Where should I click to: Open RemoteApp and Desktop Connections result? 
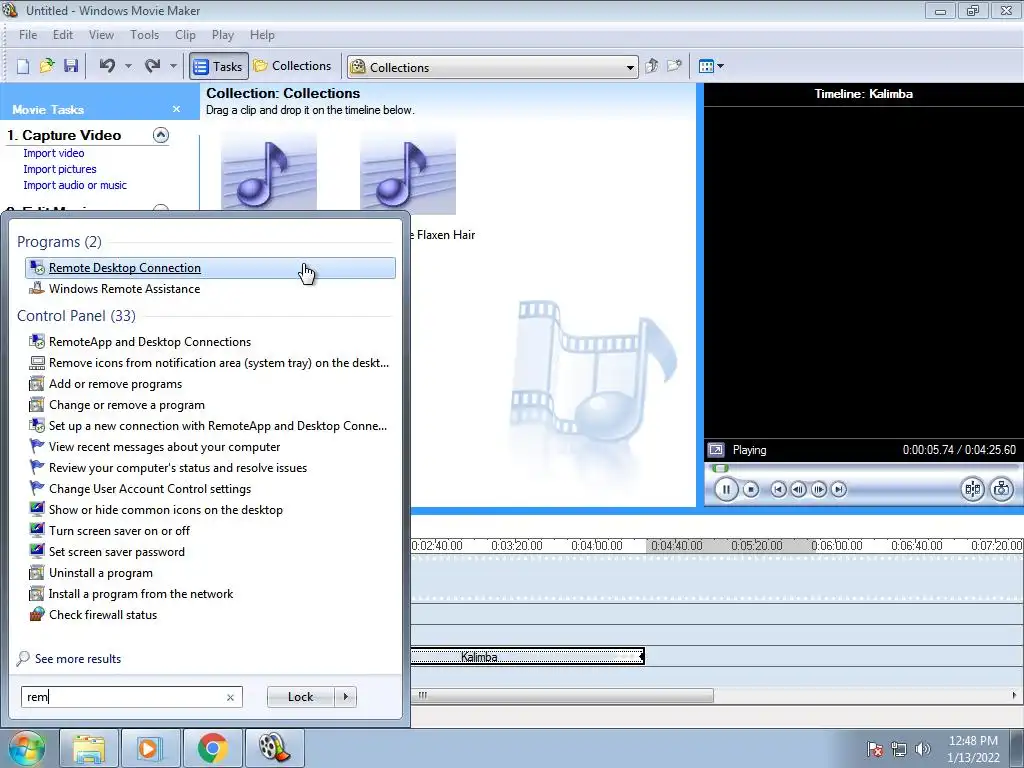coord(210,342)
